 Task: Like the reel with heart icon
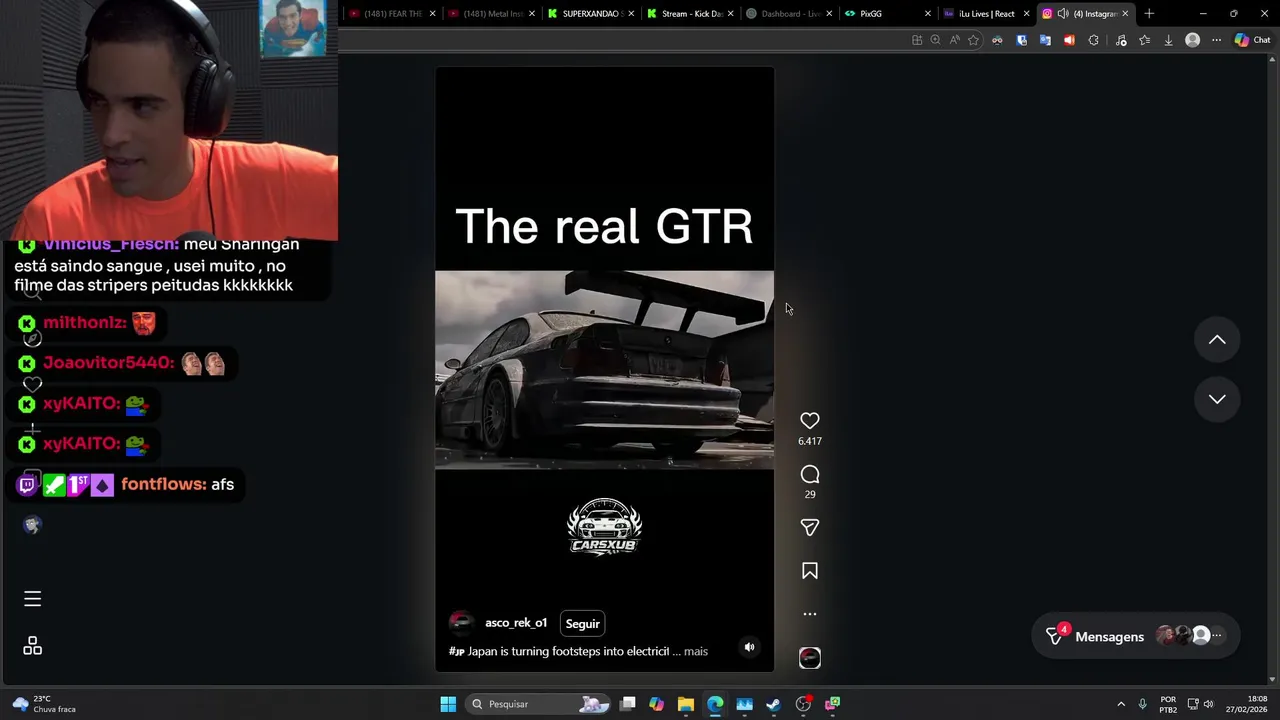[x=810, y=421]
